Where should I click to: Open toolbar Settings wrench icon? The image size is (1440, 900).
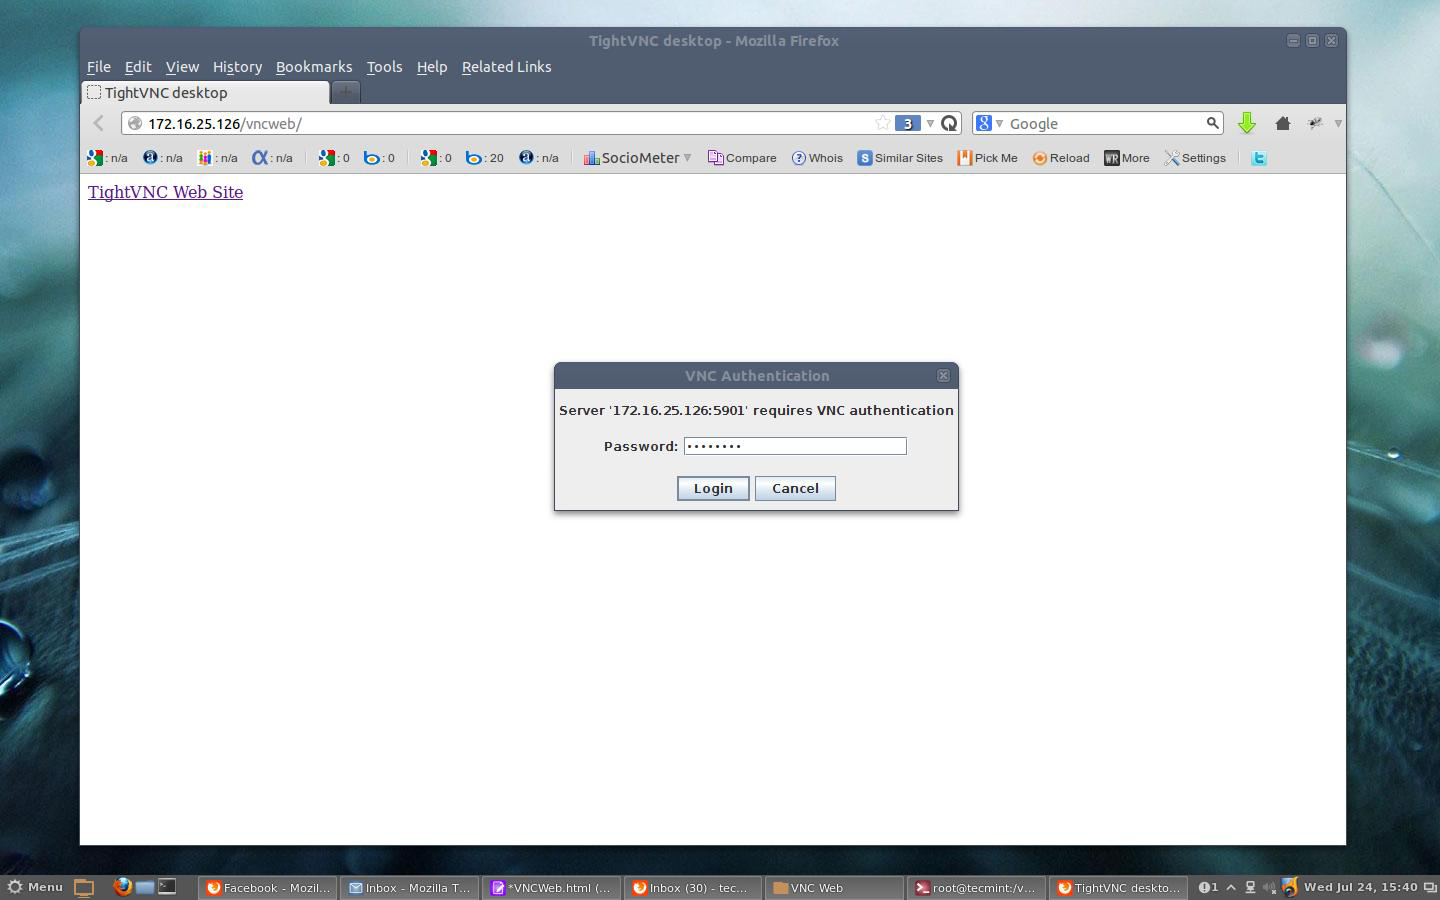click(1194, 158)
